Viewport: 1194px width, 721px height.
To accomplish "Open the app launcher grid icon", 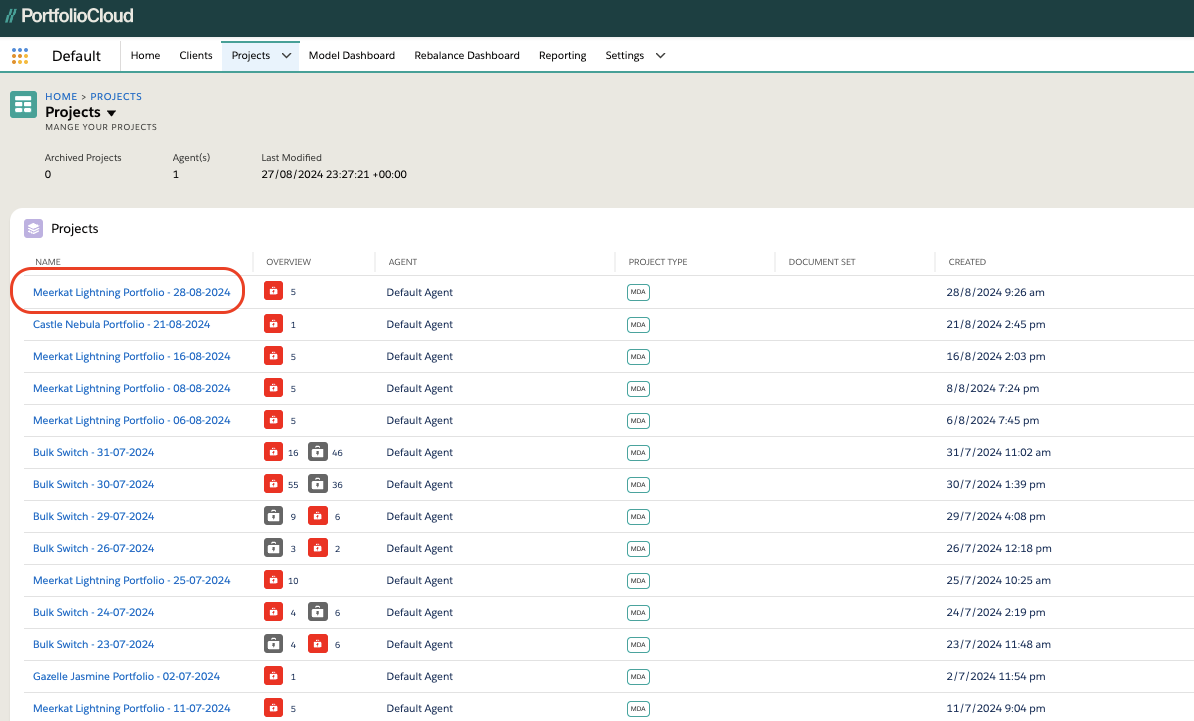I will click(x=19, y=55).
